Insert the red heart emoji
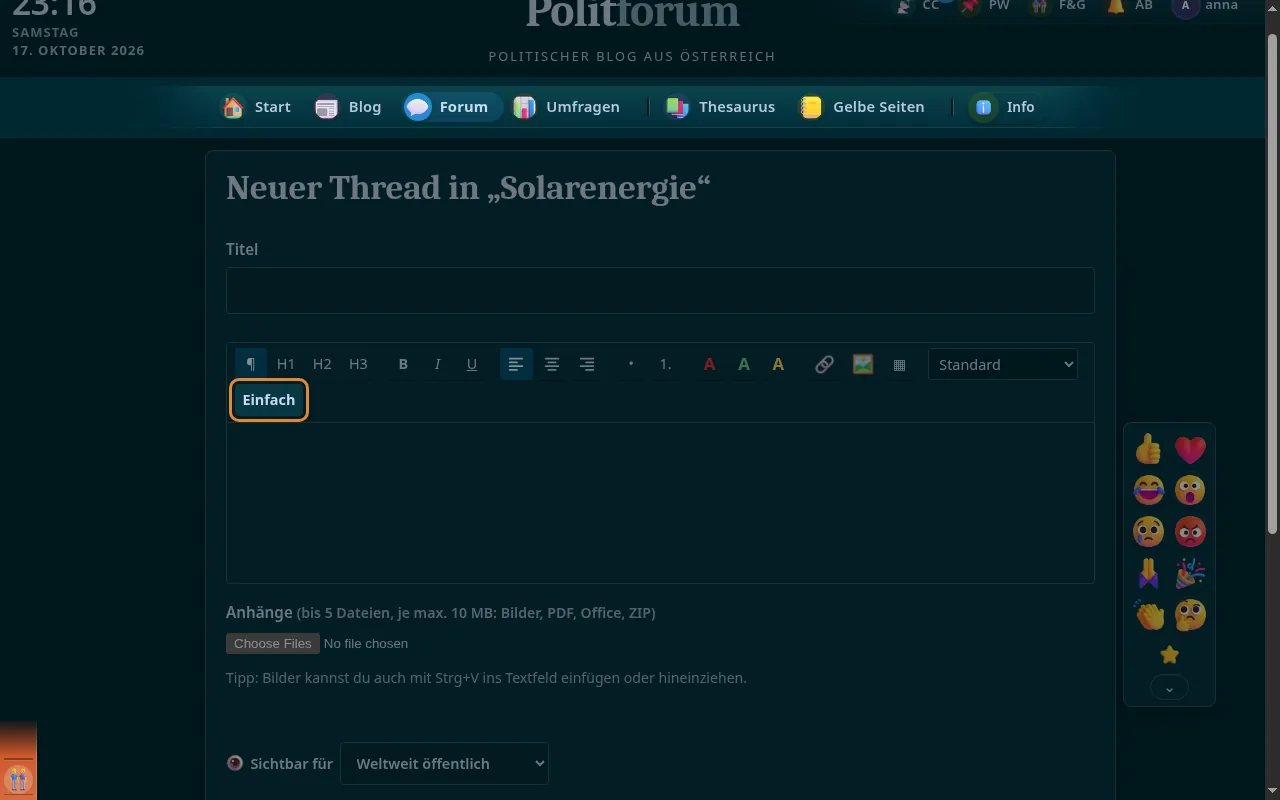Screen dimensions: 1280x800 coord(1190,450)
